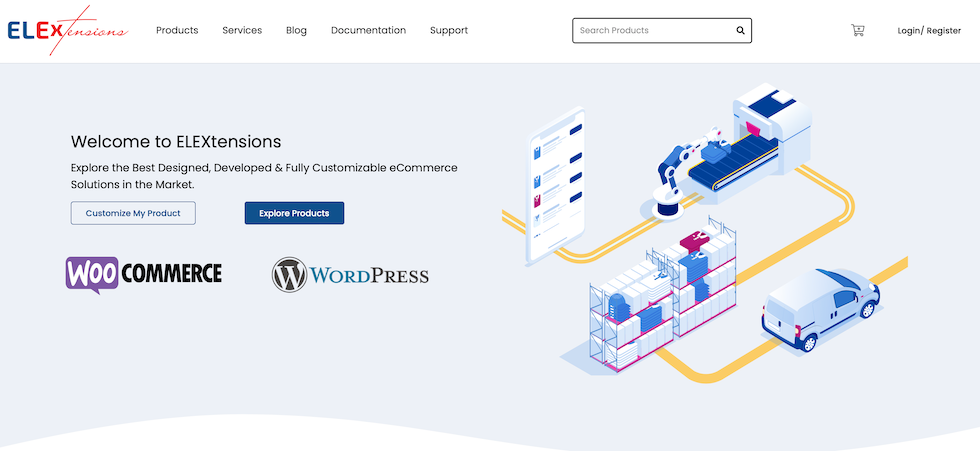Click the Login/ Register link
Image resolution: width=980 pixels, height=451 pixels.
pos(929,31)
